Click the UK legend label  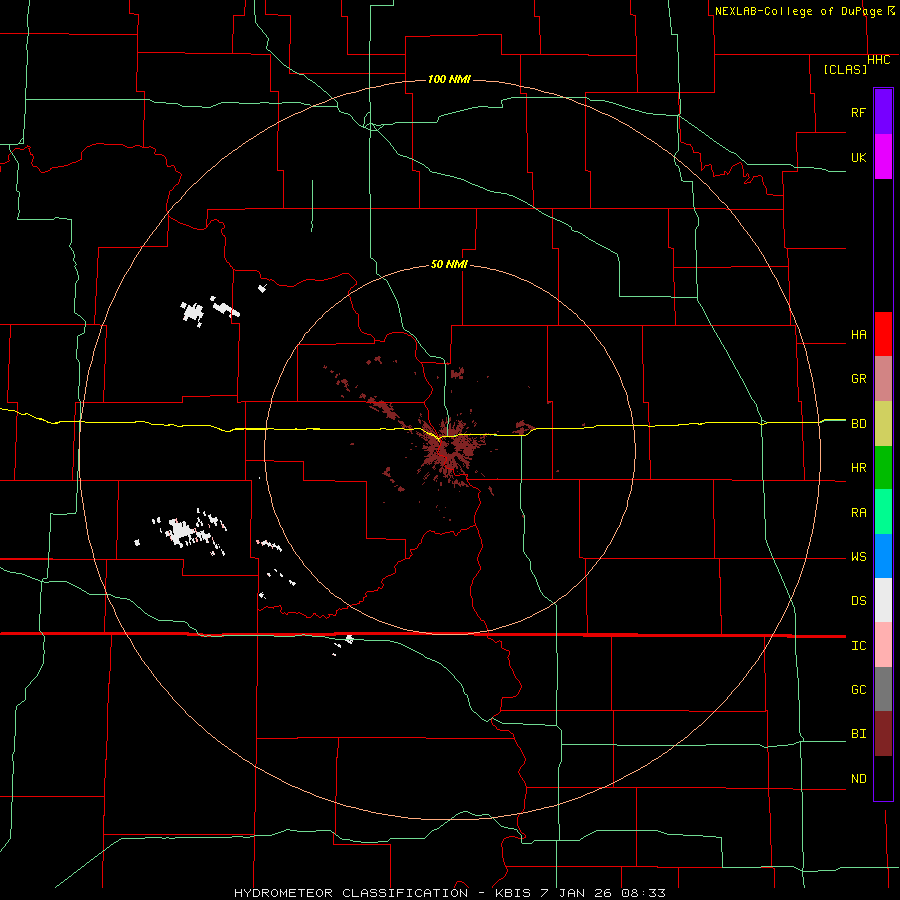[x=858, y=157]
